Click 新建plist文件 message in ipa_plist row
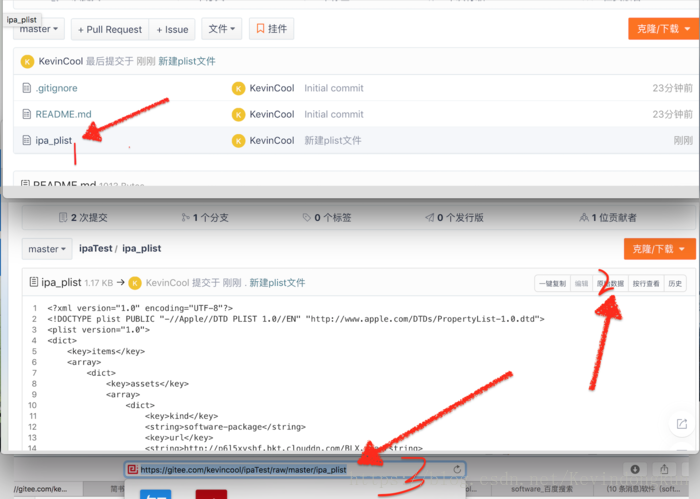 pyautogui.click(x=333, y=141)
